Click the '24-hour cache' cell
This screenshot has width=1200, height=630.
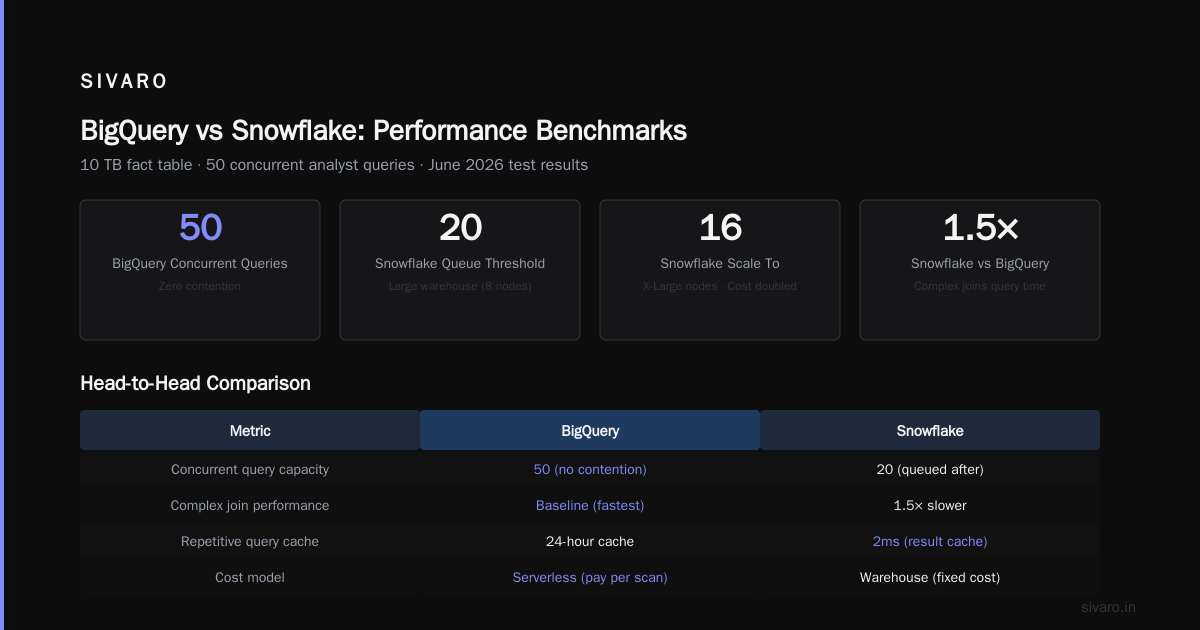(590, 541)
